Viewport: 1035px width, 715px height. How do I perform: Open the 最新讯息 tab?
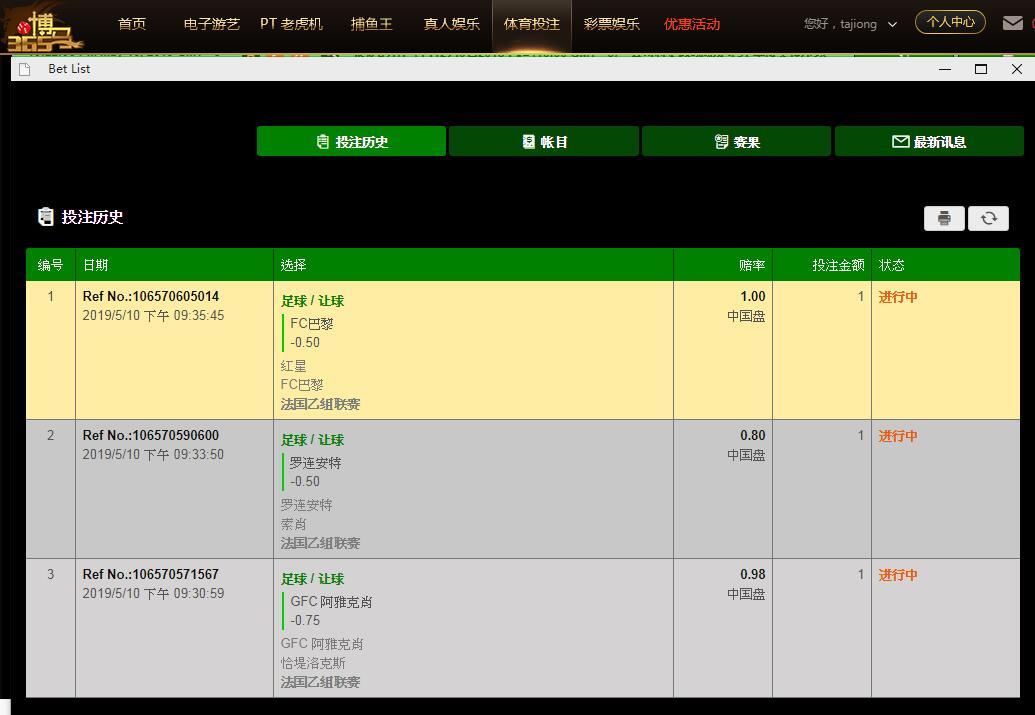[x=929, y=141]
